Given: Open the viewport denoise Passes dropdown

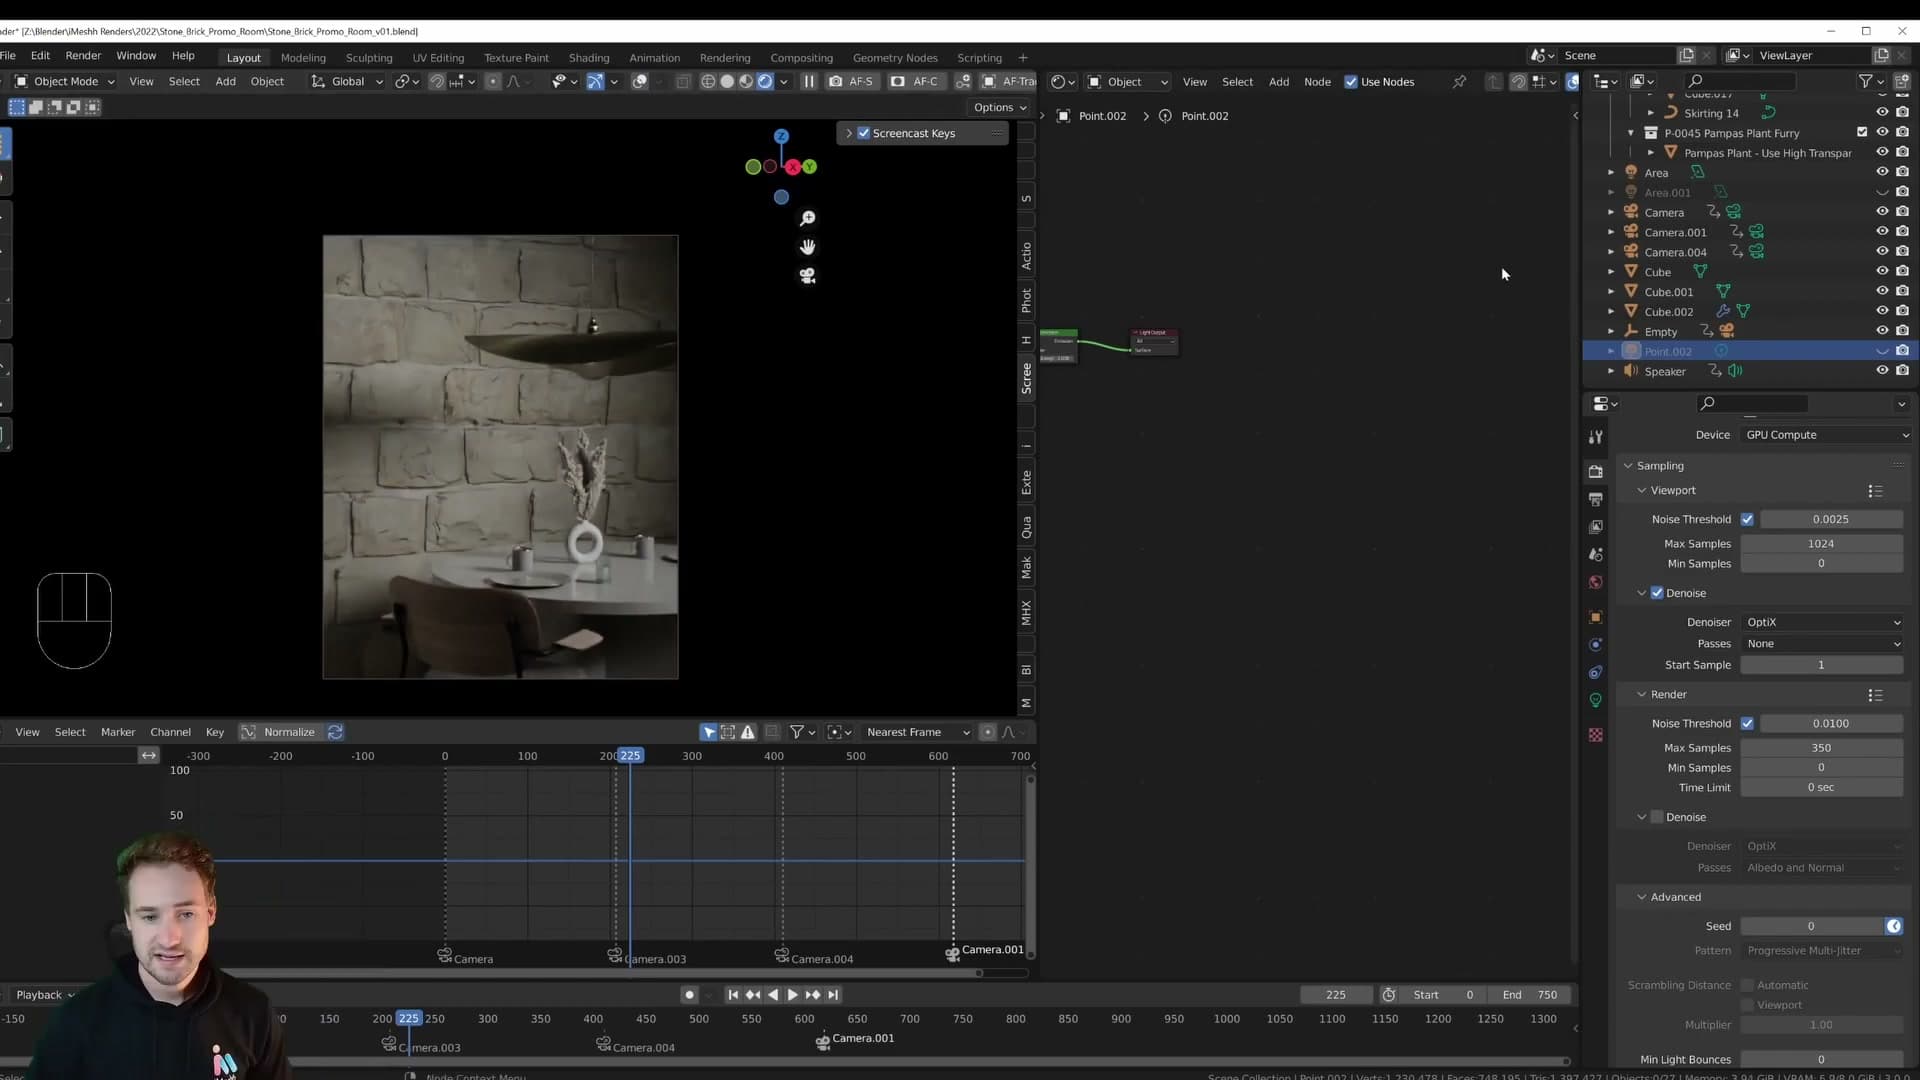Looking at the screenshot, I should tap(1822, 644).
